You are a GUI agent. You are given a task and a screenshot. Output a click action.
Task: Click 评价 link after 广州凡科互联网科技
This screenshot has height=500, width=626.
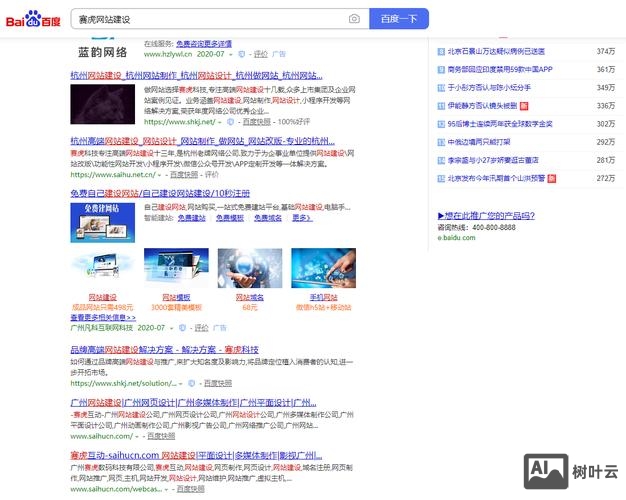tap(202, 328)
